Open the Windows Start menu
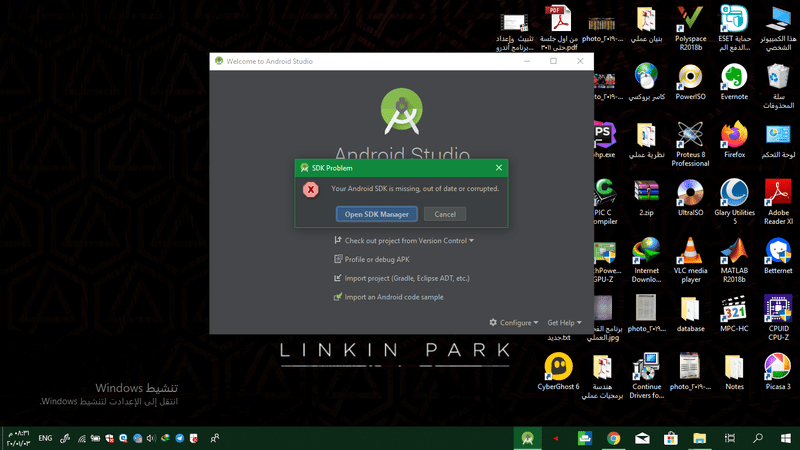 pos(786,438)
